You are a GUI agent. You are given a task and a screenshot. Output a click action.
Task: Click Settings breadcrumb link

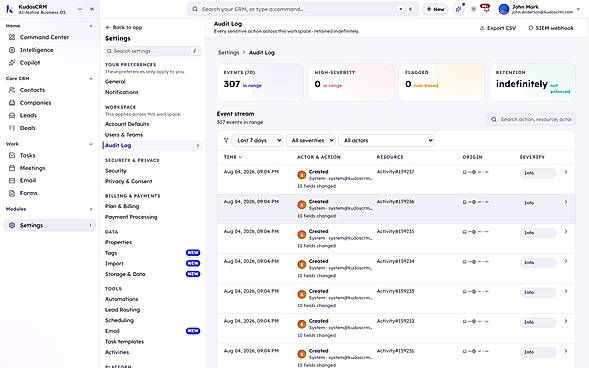pyautogui.click(x=228, y=53)
